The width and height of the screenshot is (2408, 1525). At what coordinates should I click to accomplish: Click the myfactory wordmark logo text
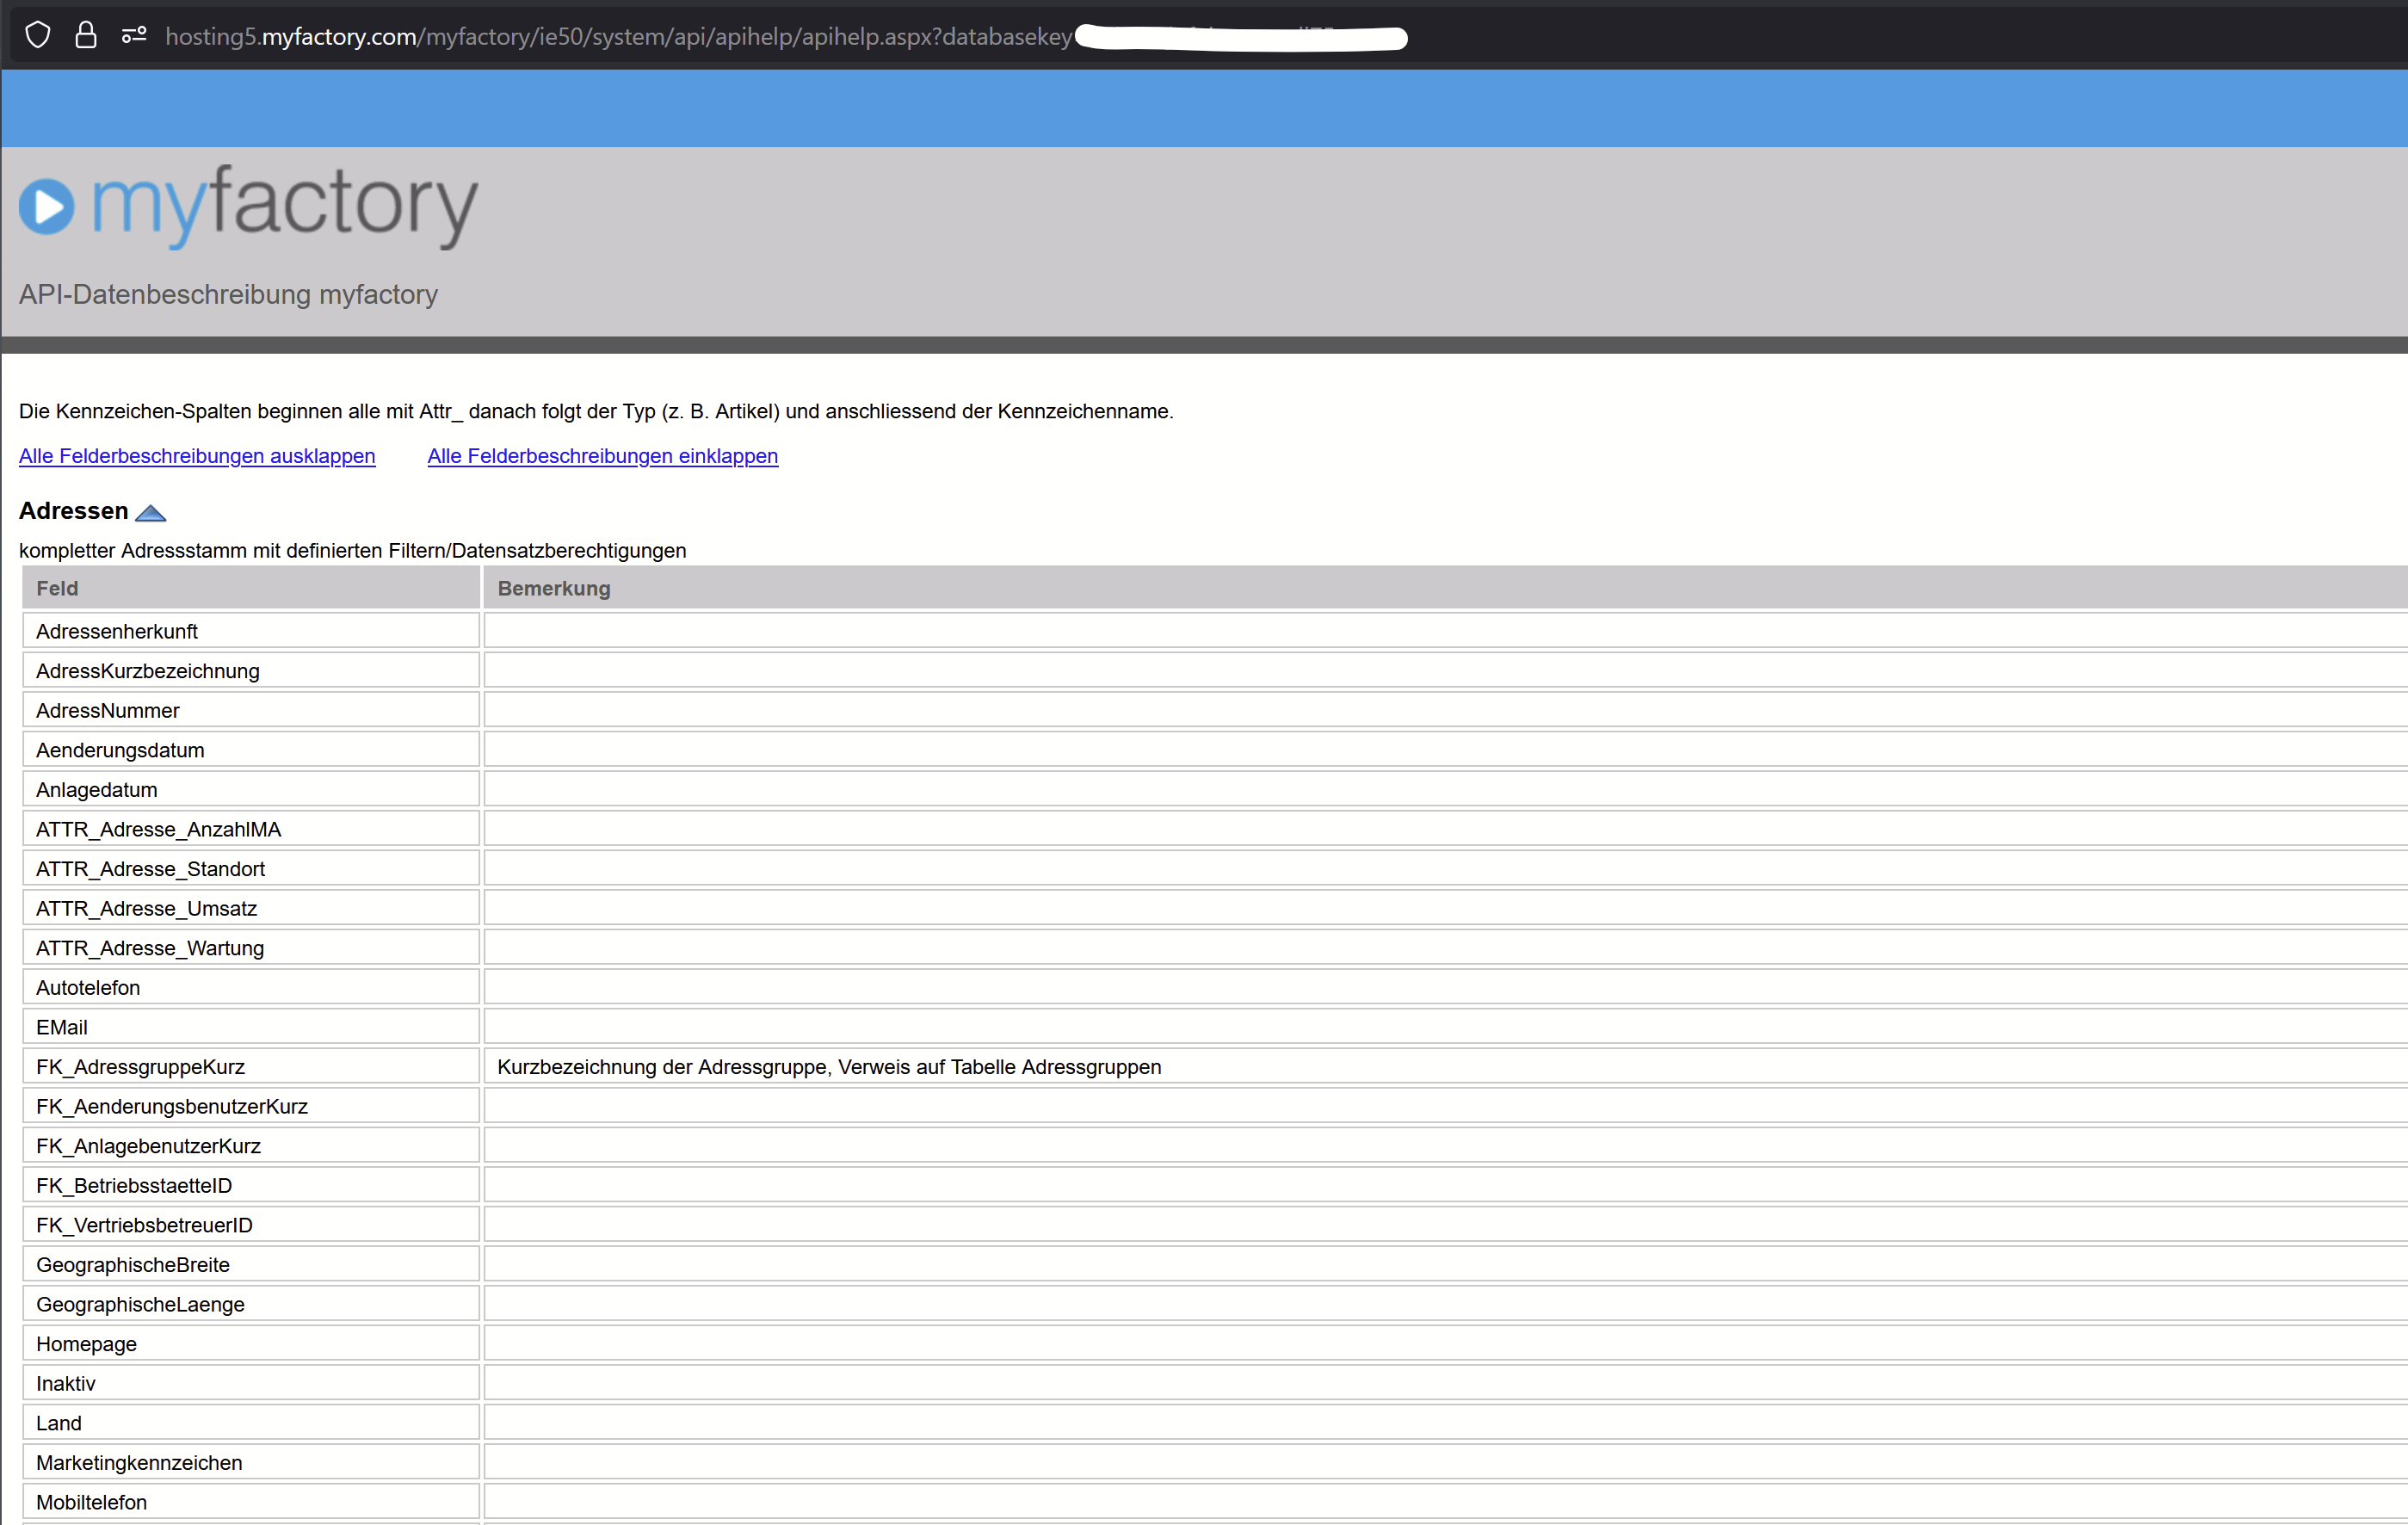285,203
